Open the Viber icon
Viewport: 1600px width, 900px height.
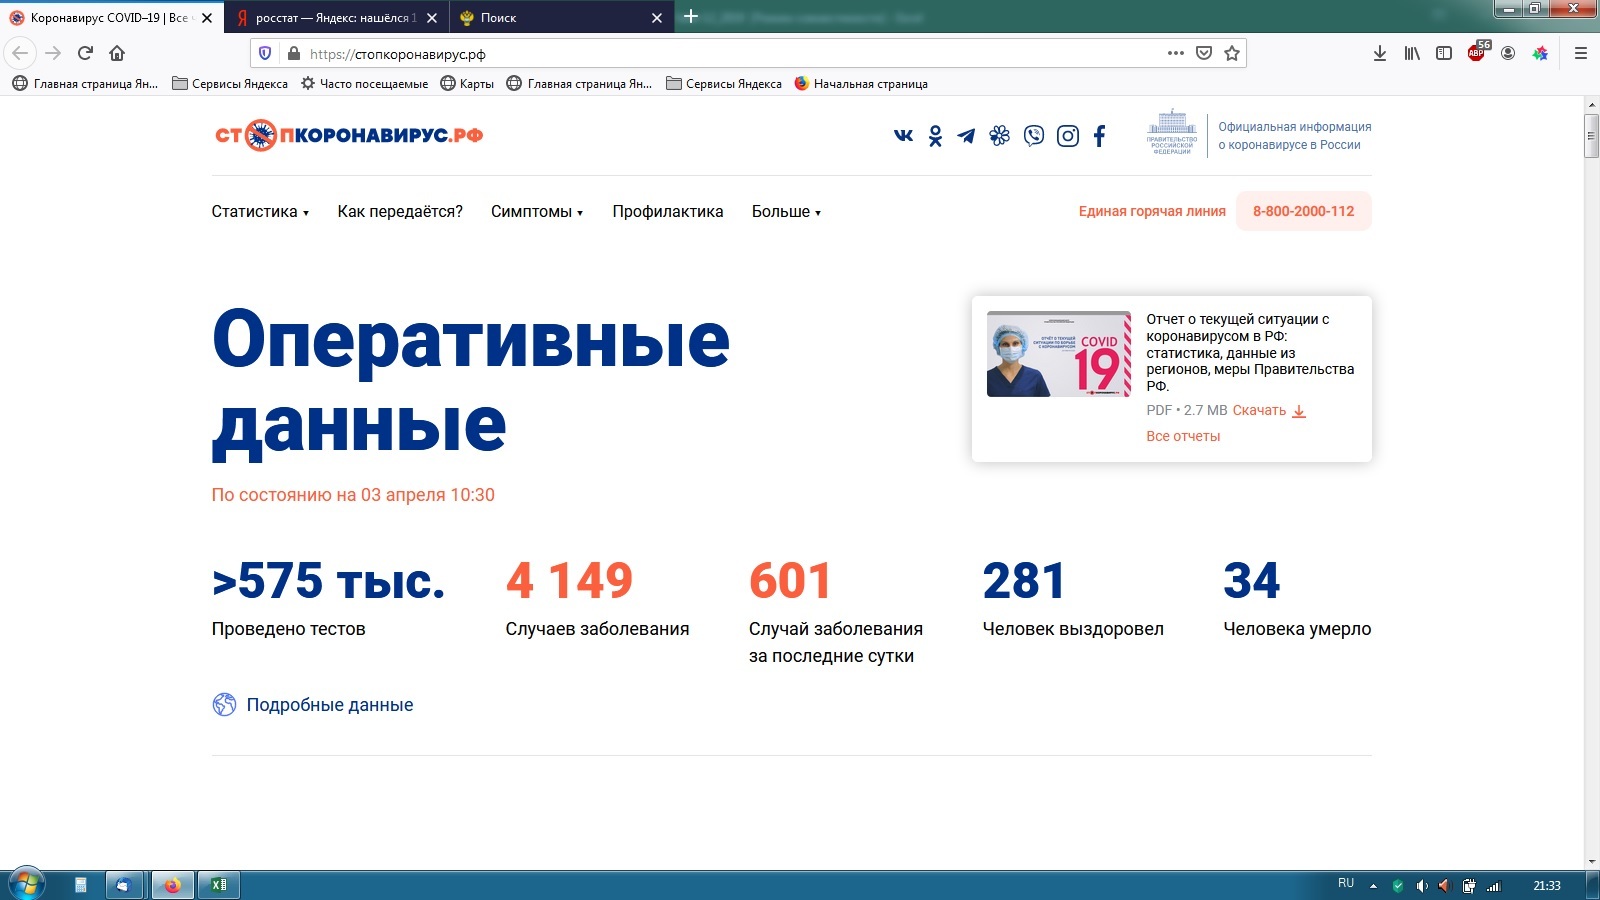tap(1034, 136)
